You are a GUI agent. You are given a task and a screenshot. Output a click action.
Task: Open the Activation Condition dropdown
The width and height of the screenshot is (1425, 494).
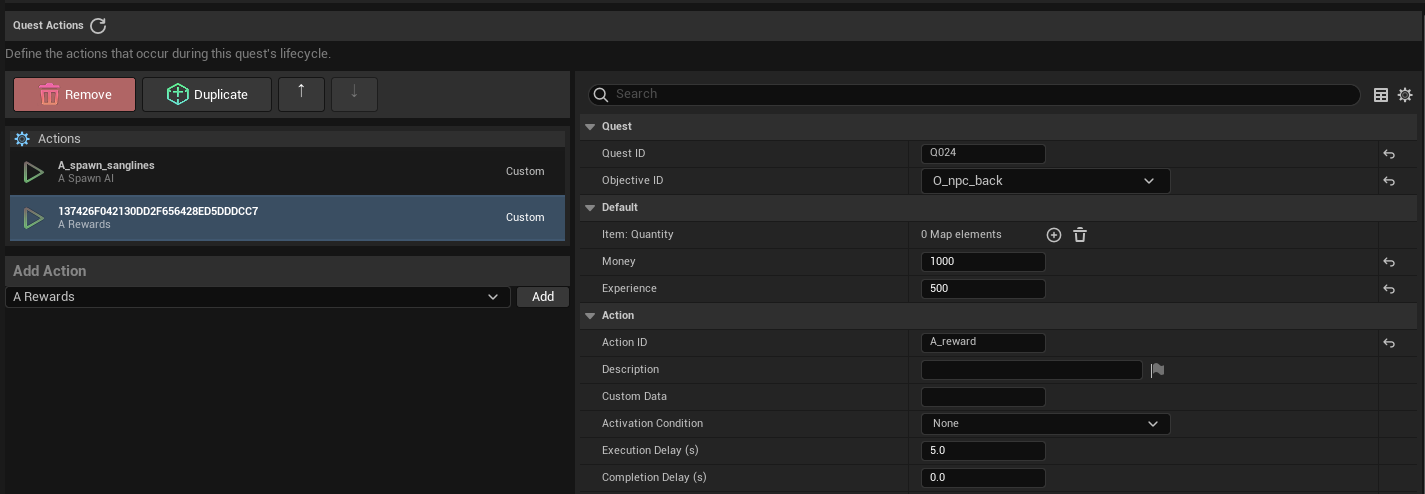tap(1045, 424)
